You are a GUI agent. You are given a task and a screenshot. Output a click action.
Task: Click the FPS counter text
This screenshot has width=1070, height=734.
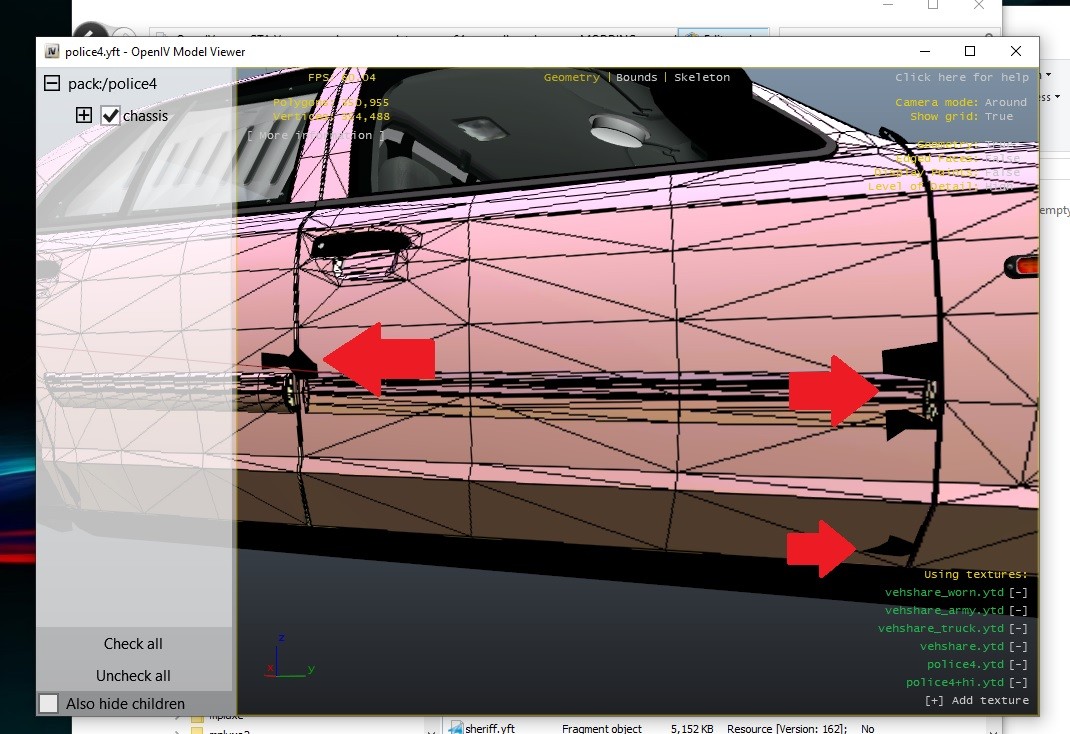[341, 77]
